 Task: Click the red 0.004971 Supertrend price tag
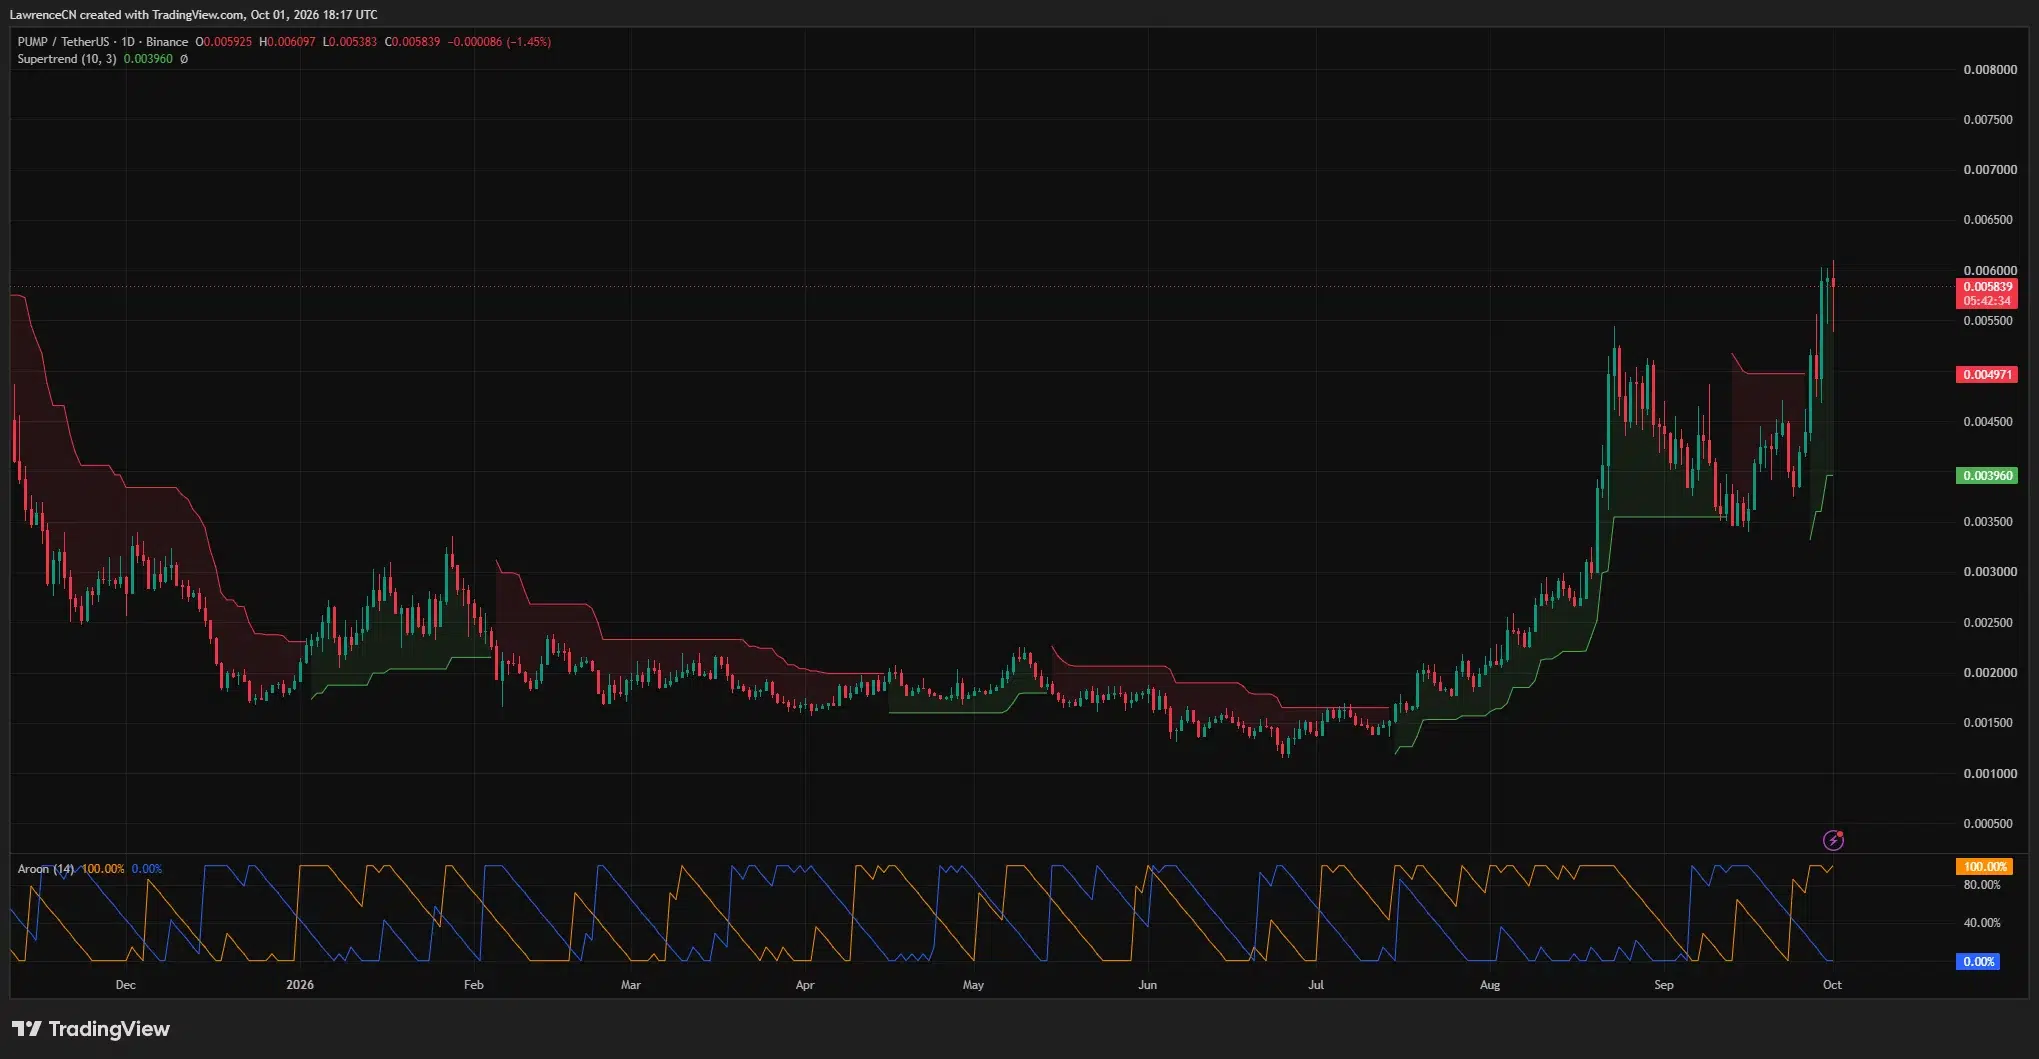click(1987, 375)
